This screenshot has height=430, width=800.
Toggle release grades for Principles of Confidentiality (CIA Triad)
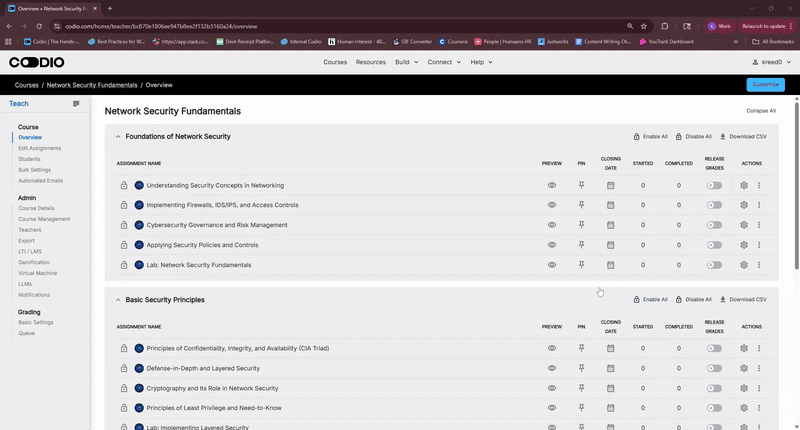(714, 348)
